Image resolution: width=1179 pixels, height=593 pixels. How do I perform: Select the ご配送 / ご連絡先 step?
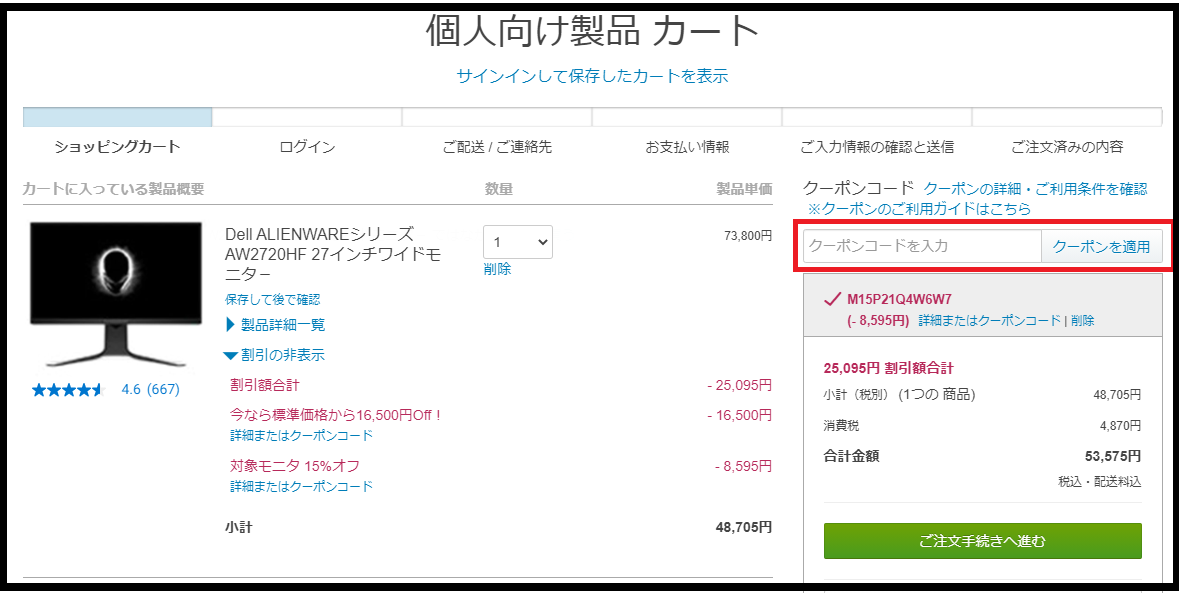497,147
